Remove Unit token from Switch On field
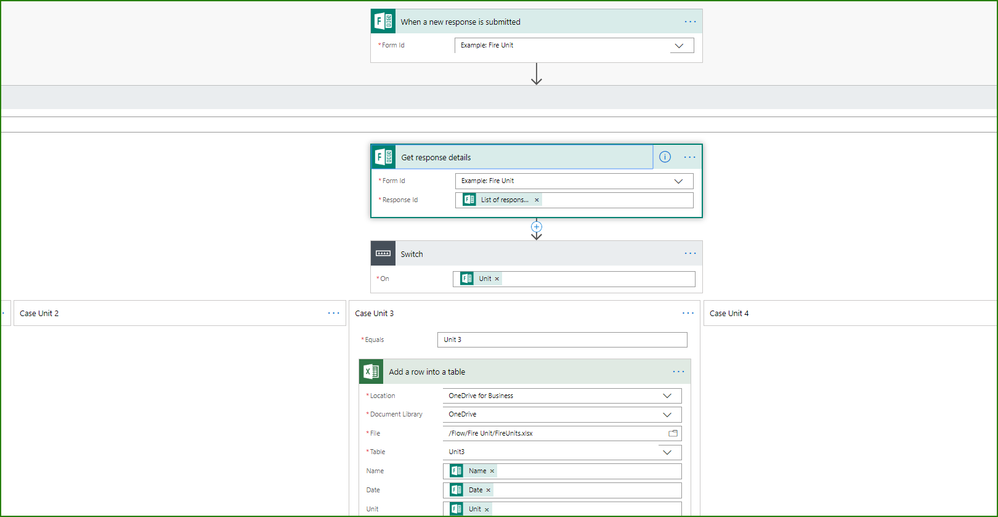This screenshot has width=998, height=517. coord(497,279)
